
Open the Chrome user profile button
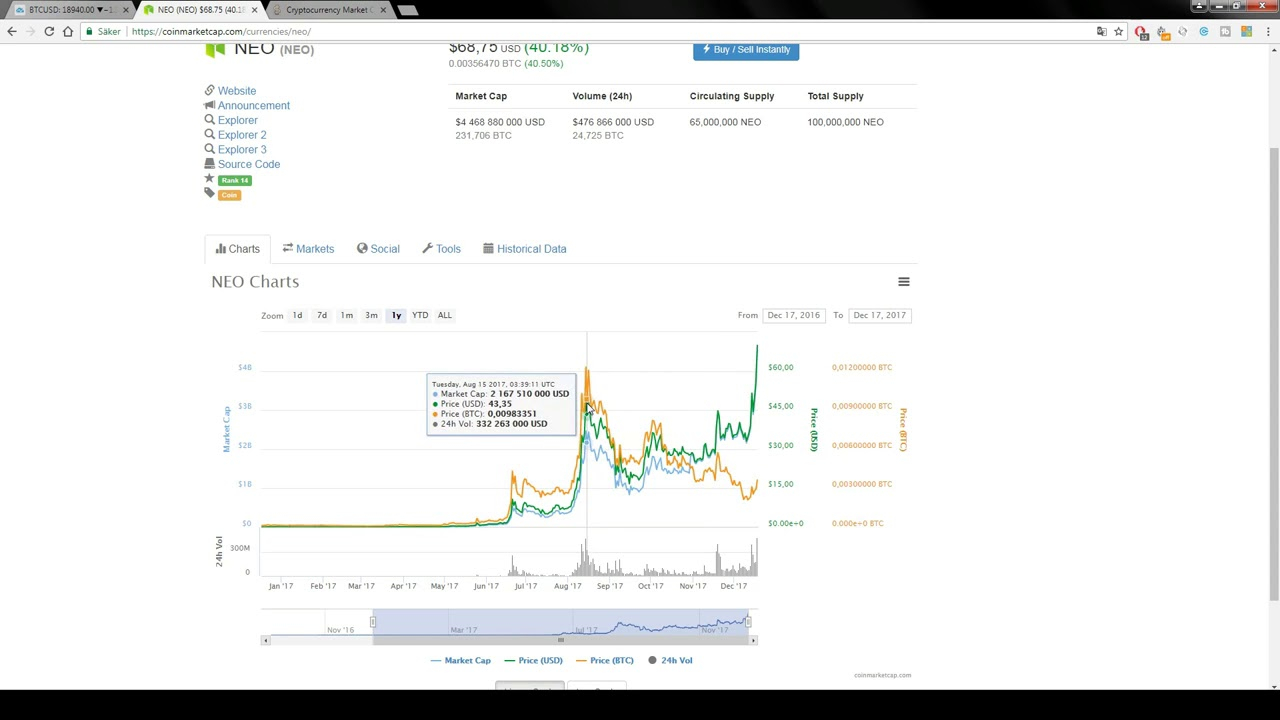[1199, 6]
